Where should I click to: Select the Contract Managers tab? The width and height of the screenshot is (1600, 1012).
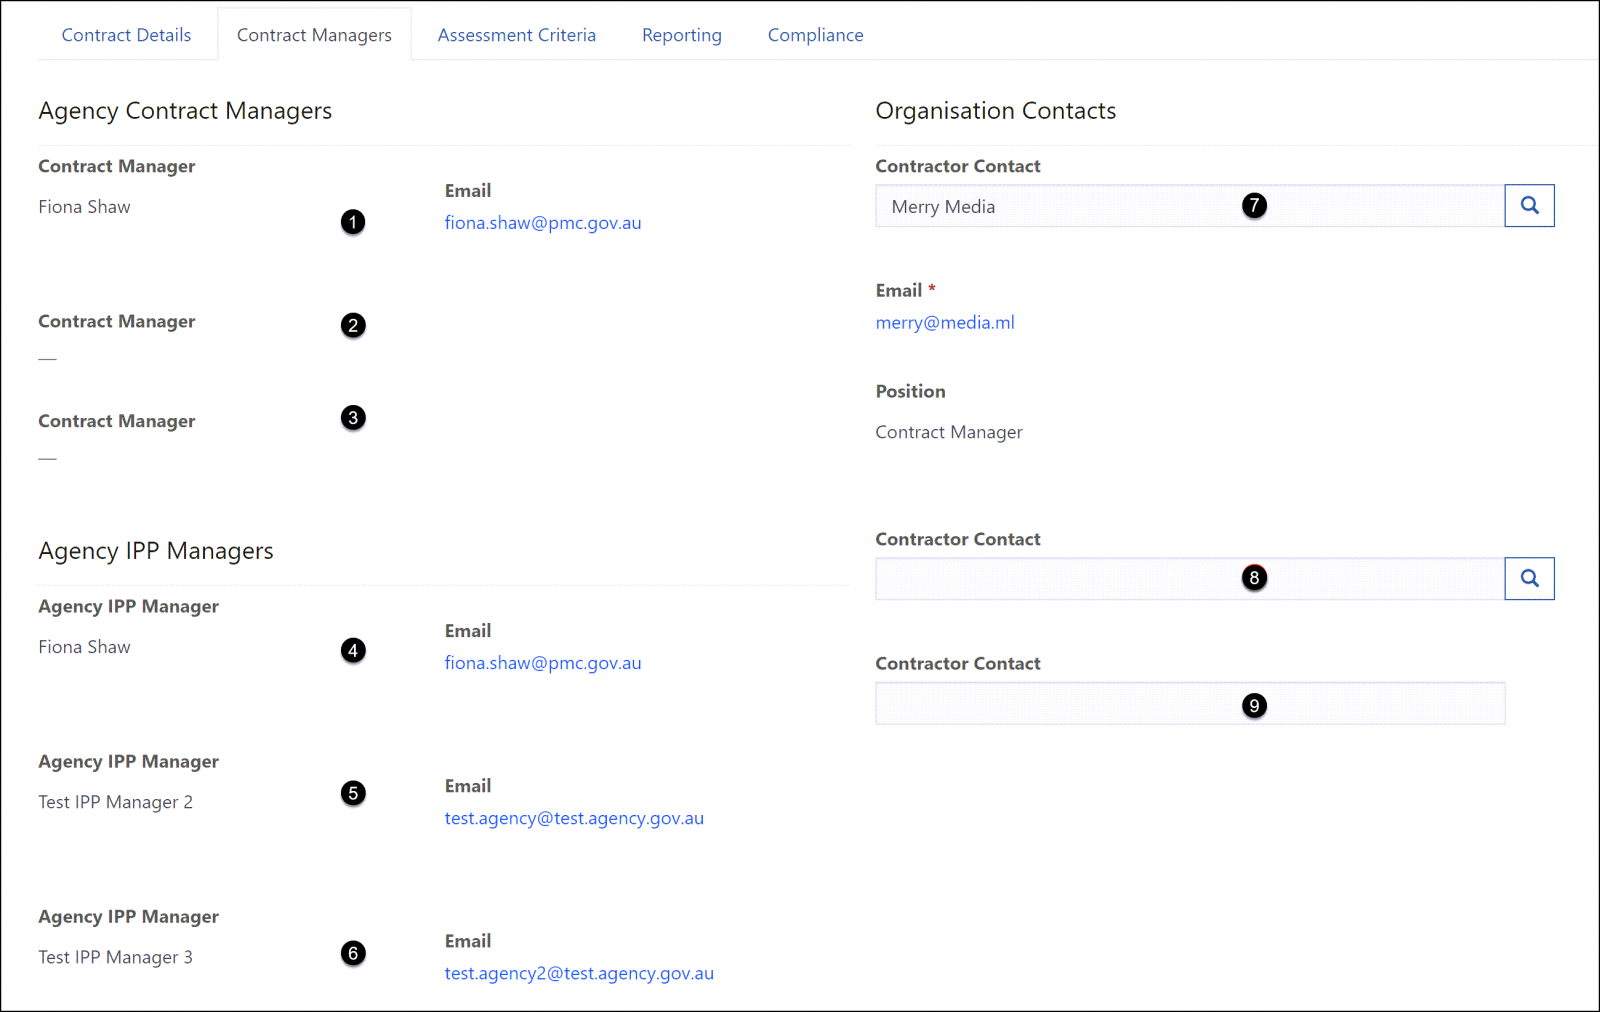(314, 35)
